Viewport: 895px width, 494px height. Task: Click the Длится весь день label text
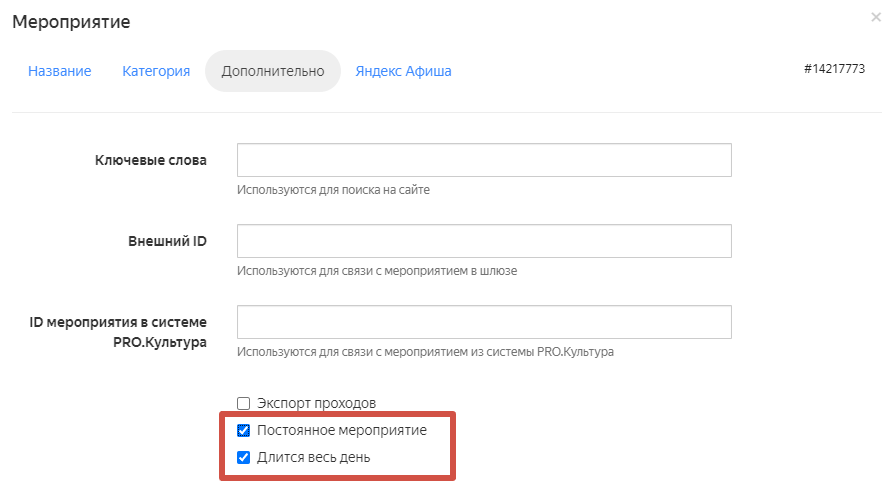[314, 458]
